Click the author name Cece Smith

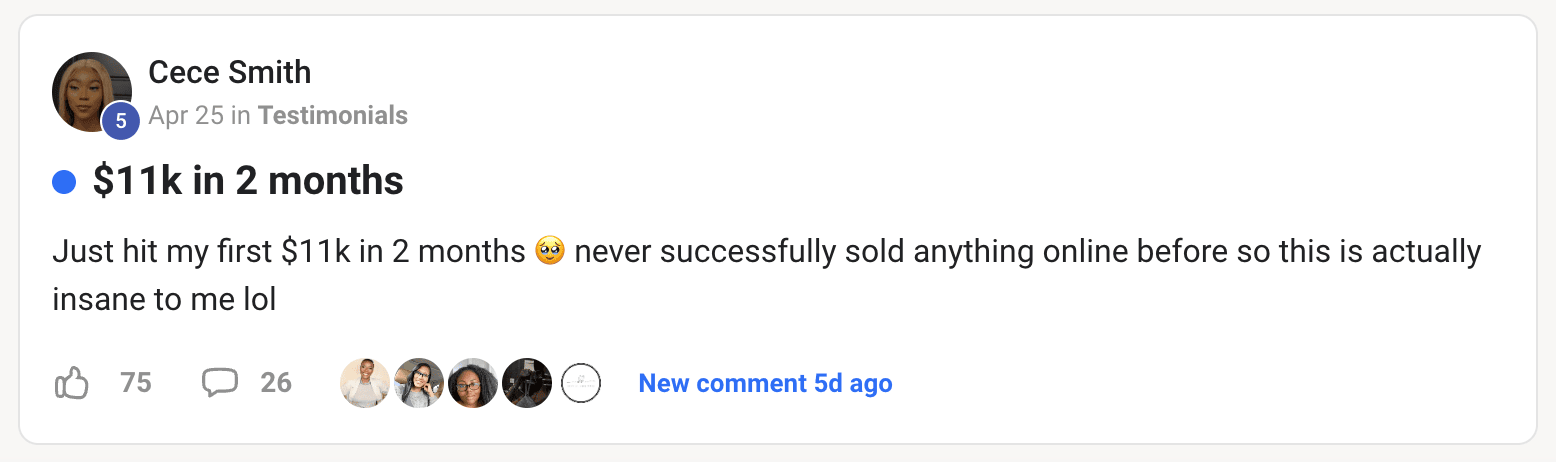230,73
